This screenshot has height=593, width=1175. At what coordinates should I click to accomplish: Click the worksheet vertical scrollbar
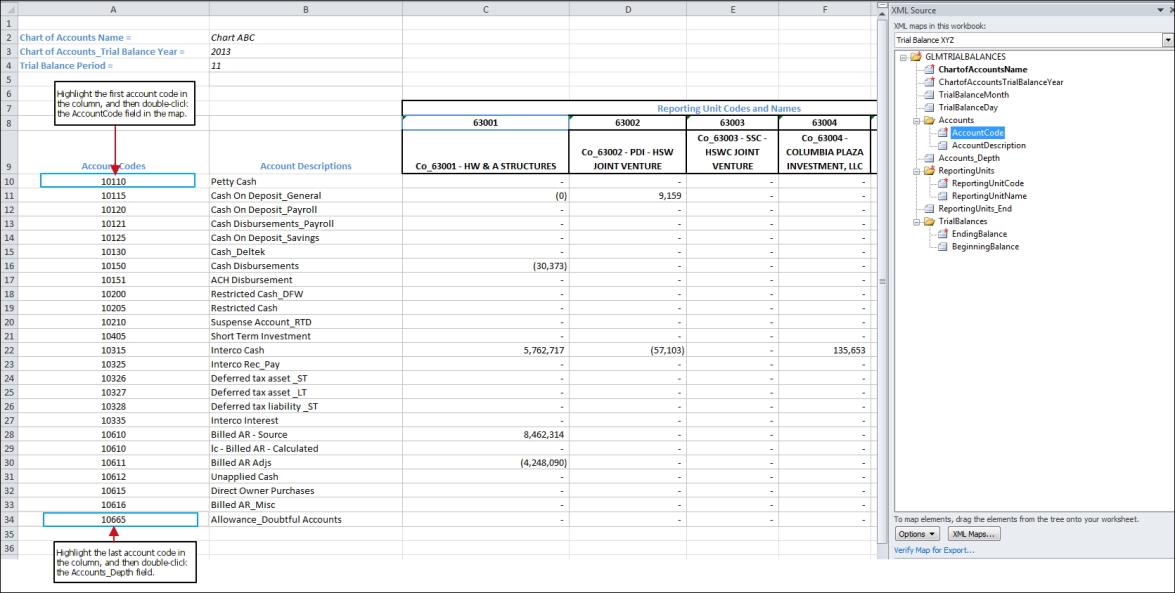coord(882,280)
